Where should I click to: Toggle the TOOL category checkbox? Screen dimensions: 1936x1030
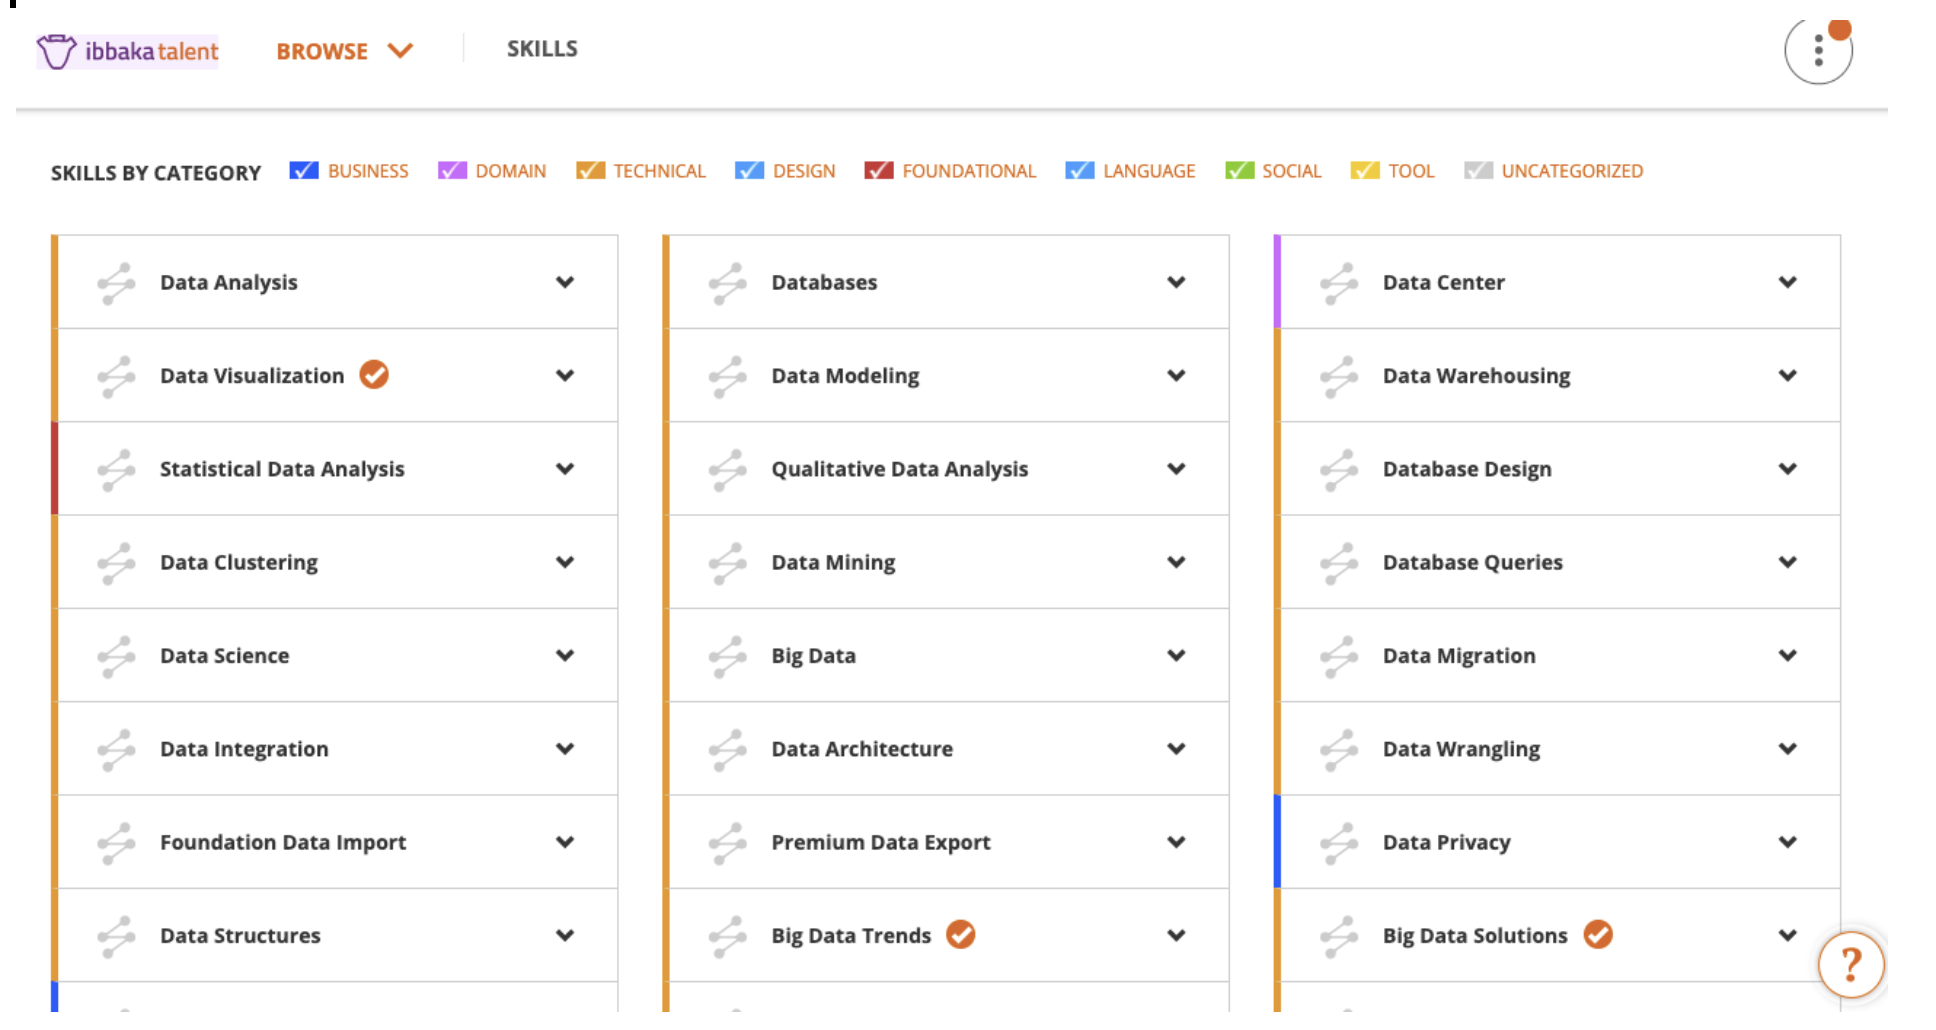click(1365, 171)
